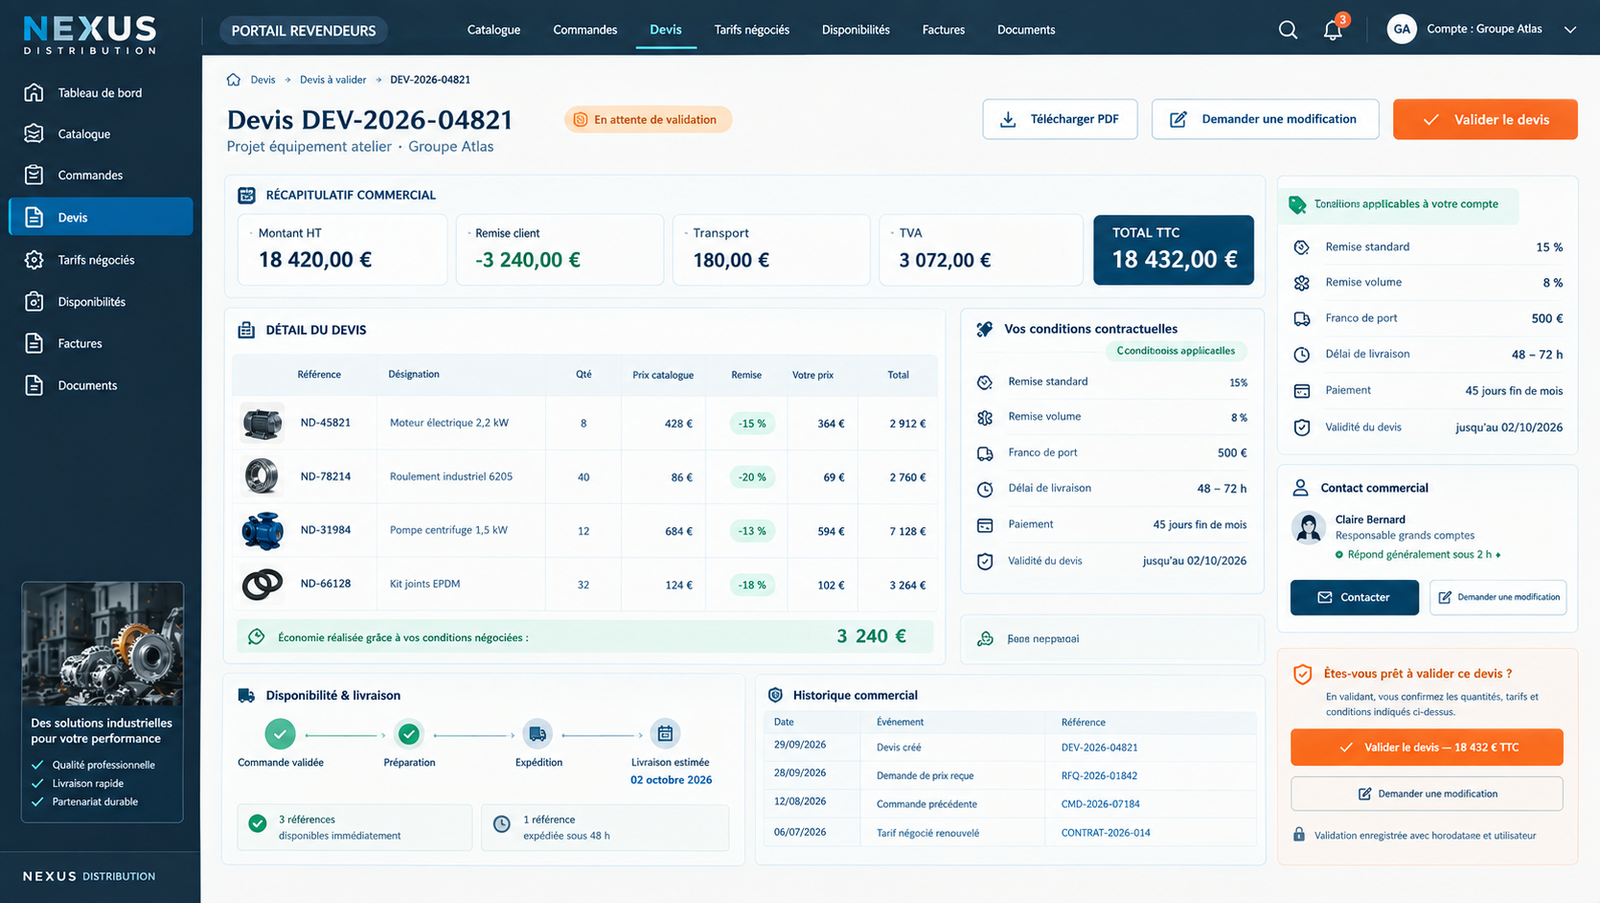Click top Demander une modification button
Viewport: 1600px width, 903px height.
[x=1265, y=119]
